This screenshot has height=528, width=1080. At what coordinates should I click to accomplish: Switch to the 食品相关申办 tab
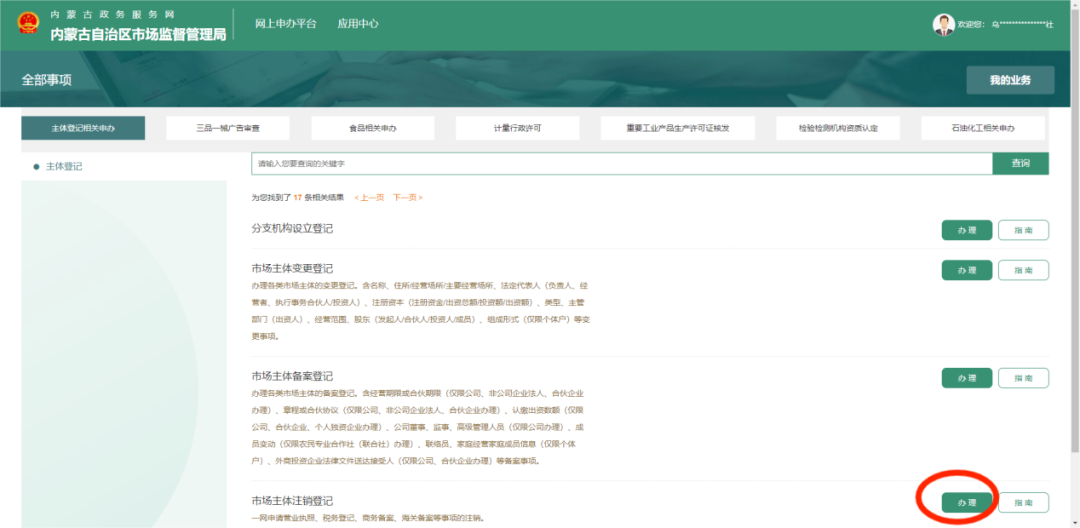[373, 128]
